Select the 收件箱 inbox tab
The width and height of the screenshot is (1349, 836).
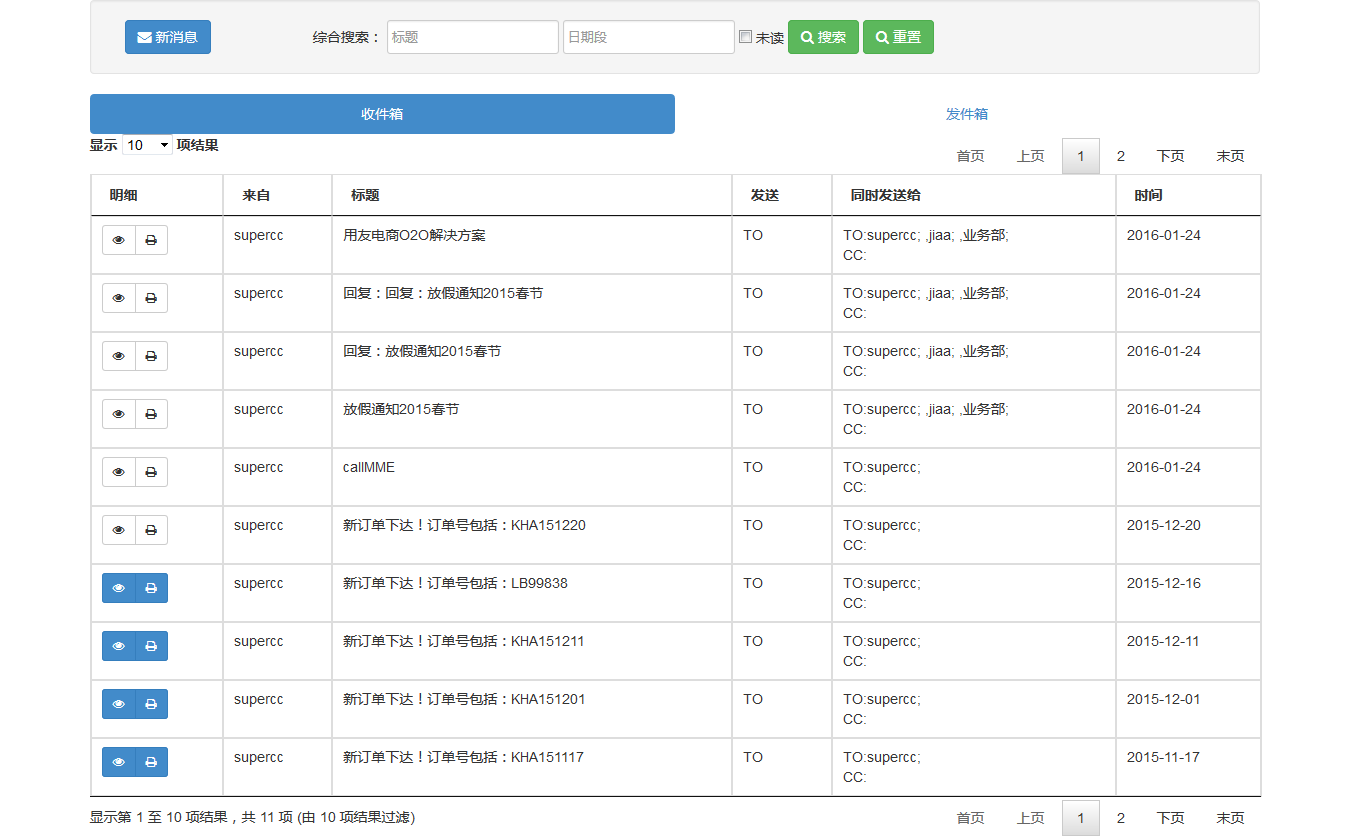(382, 114)
